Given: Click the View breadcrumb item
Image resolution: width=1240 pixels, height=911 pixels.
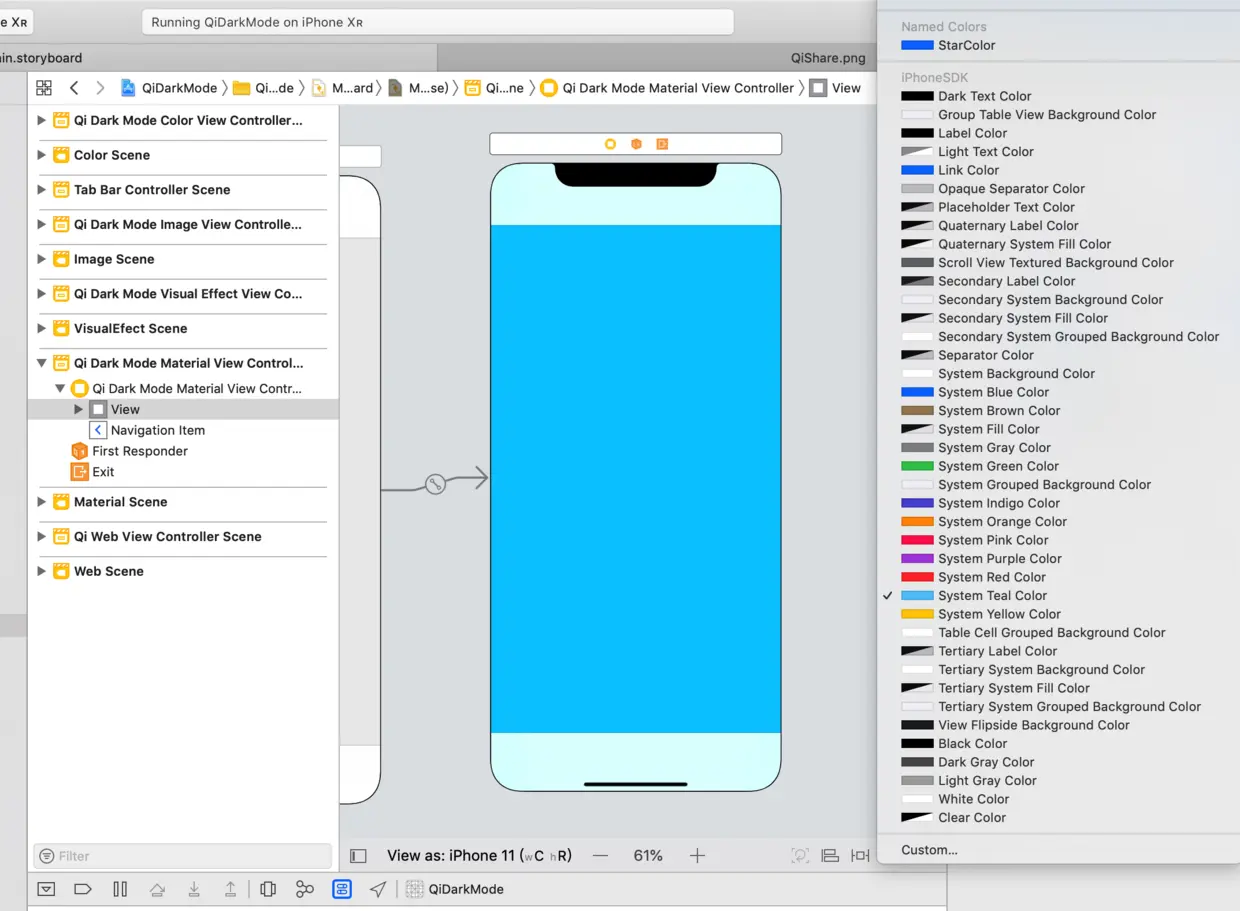Looking at the screenshot, I should tap(835, 88).
